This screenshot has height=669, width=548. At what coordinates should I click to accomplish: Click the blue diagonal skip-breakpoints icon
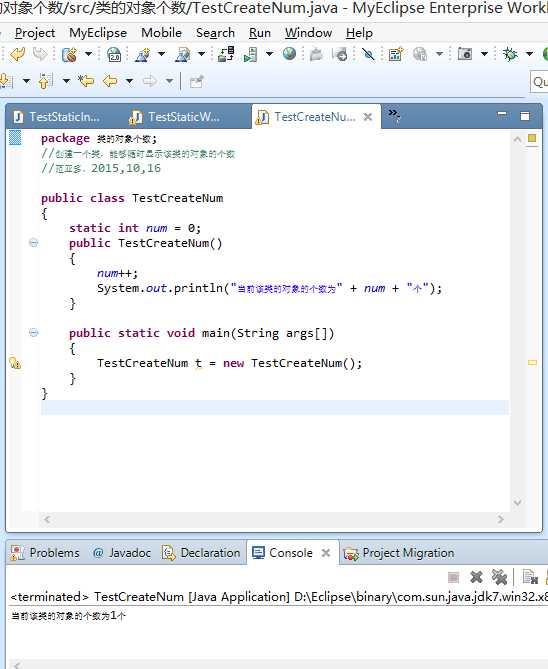click(367, 54)
